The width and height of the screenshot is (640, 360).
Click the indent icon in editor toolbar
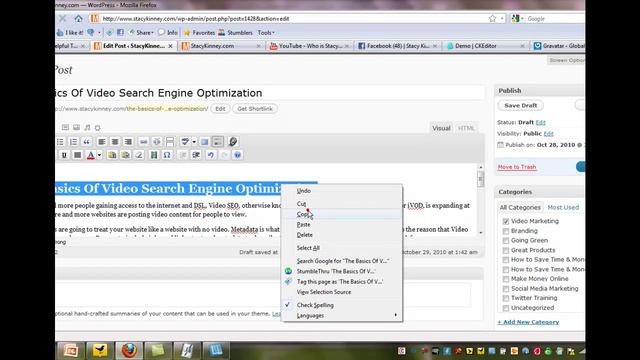tap(196, 155)
